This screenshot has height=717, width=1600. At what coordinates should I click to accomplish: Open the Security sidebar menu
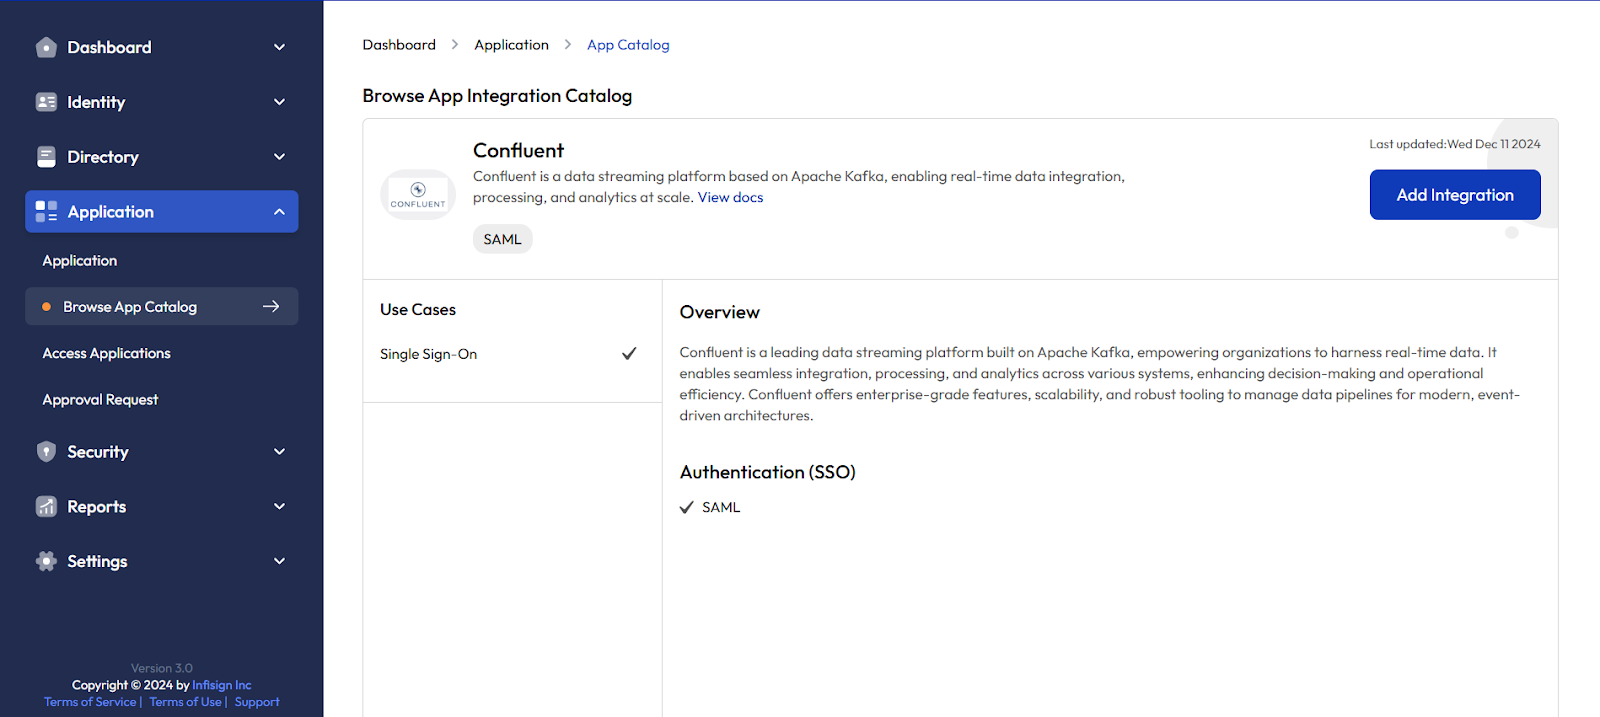coord(162,452)
